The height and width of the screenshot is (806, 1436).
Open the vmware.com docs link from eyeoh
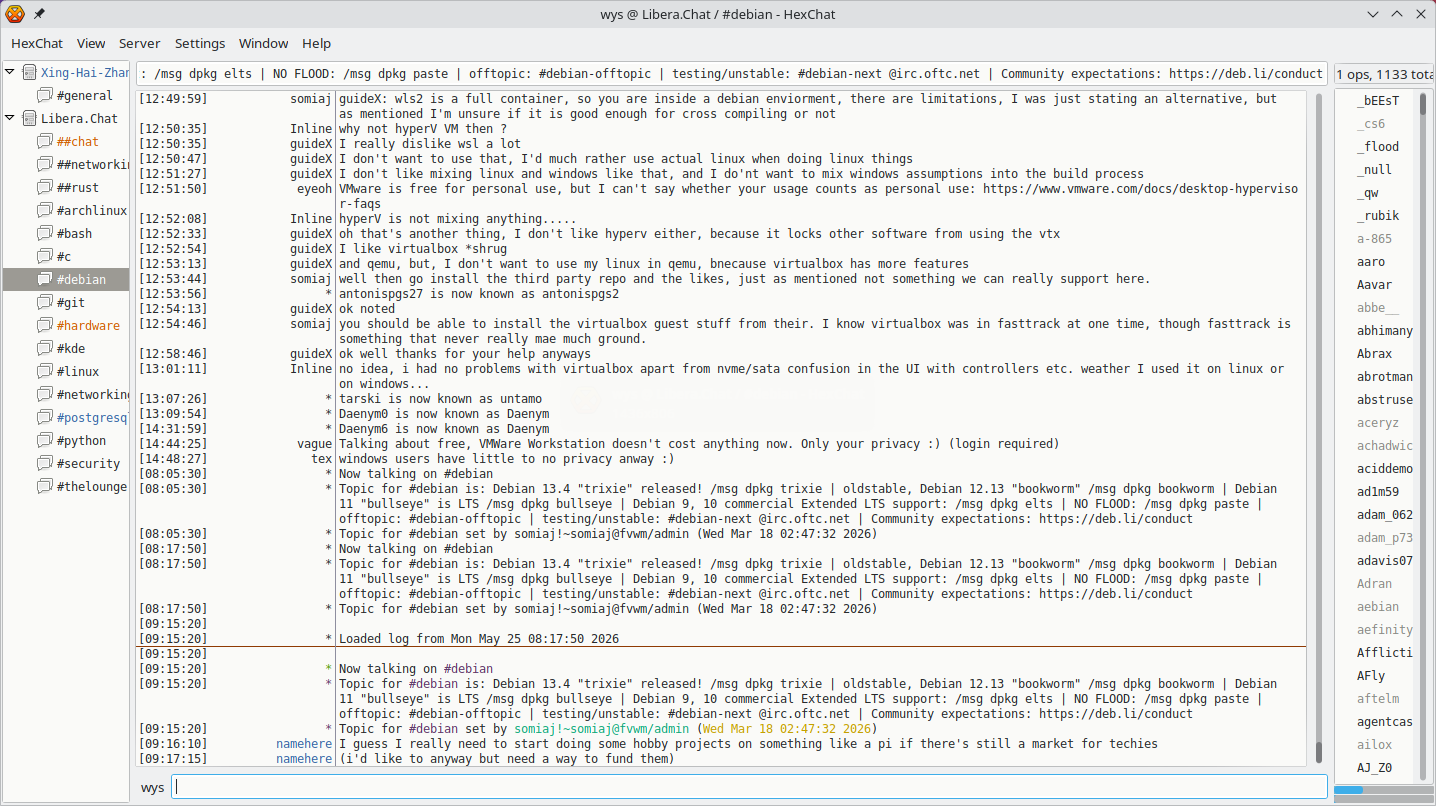[1141, 196]
